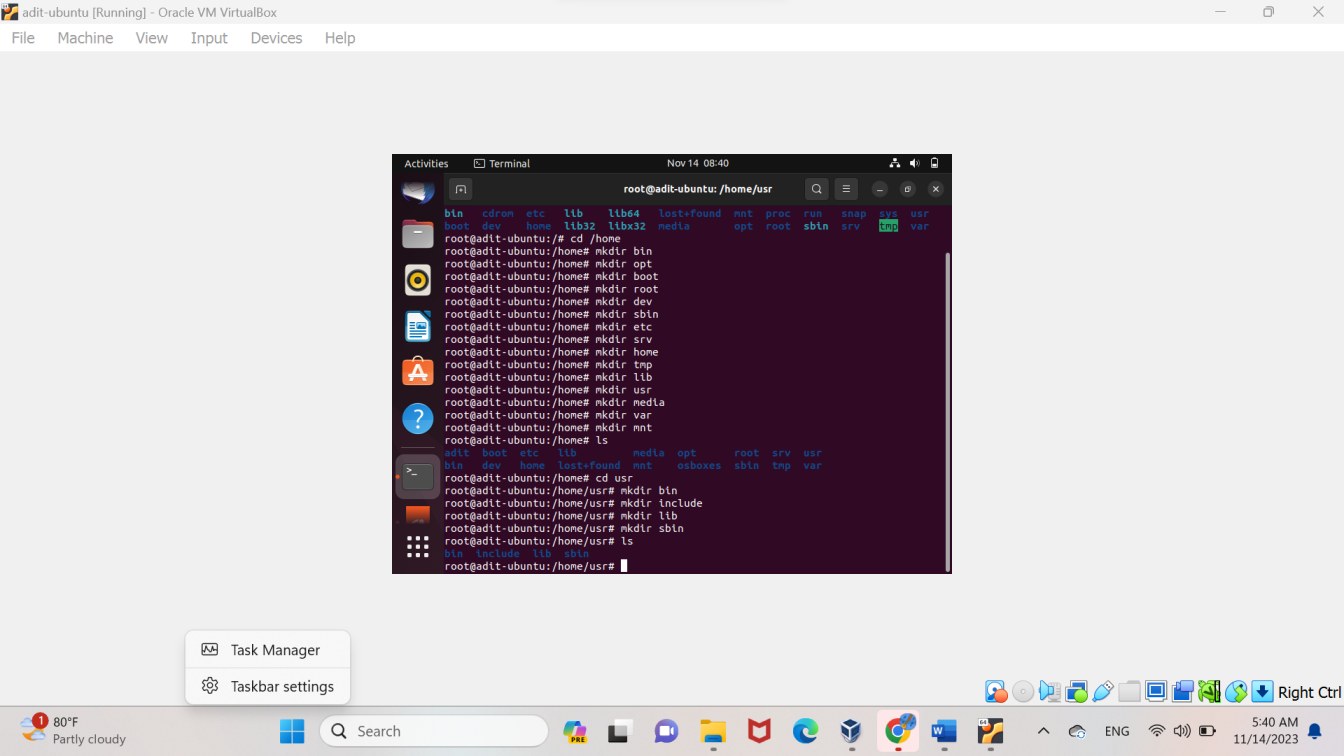
Task: Open the Windows Start button
Action: [x=292, y=732]
